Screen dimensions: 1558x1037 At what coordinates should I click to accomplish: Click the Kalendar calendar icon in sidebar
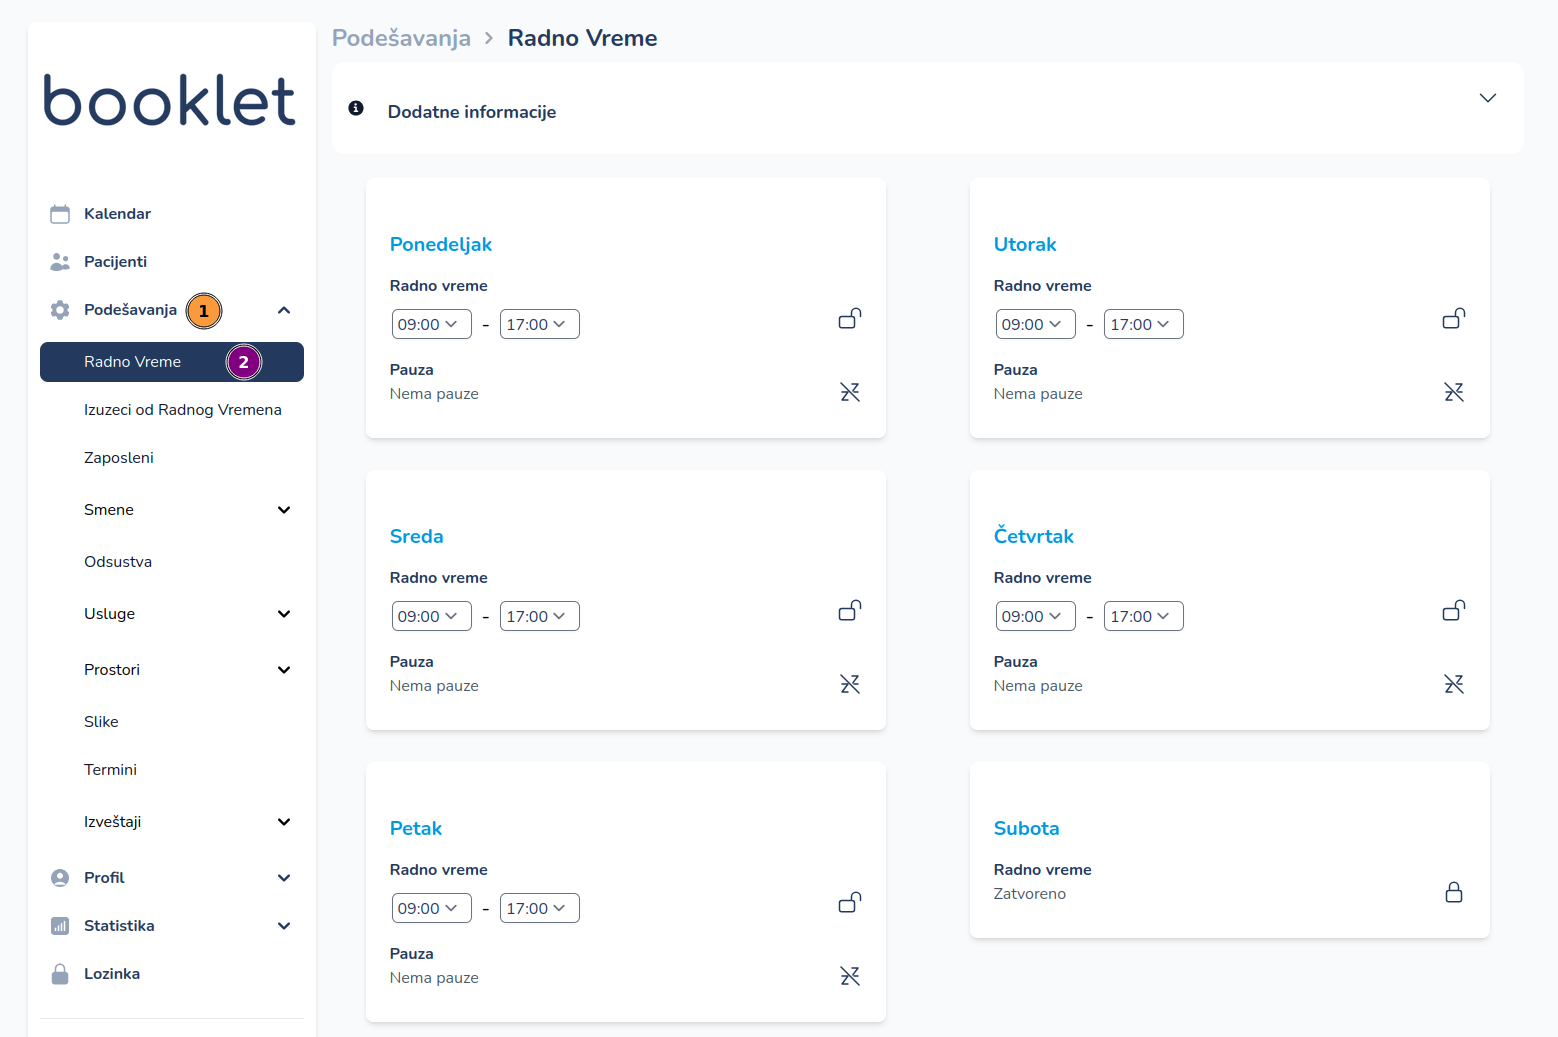[x=60, y=214]
